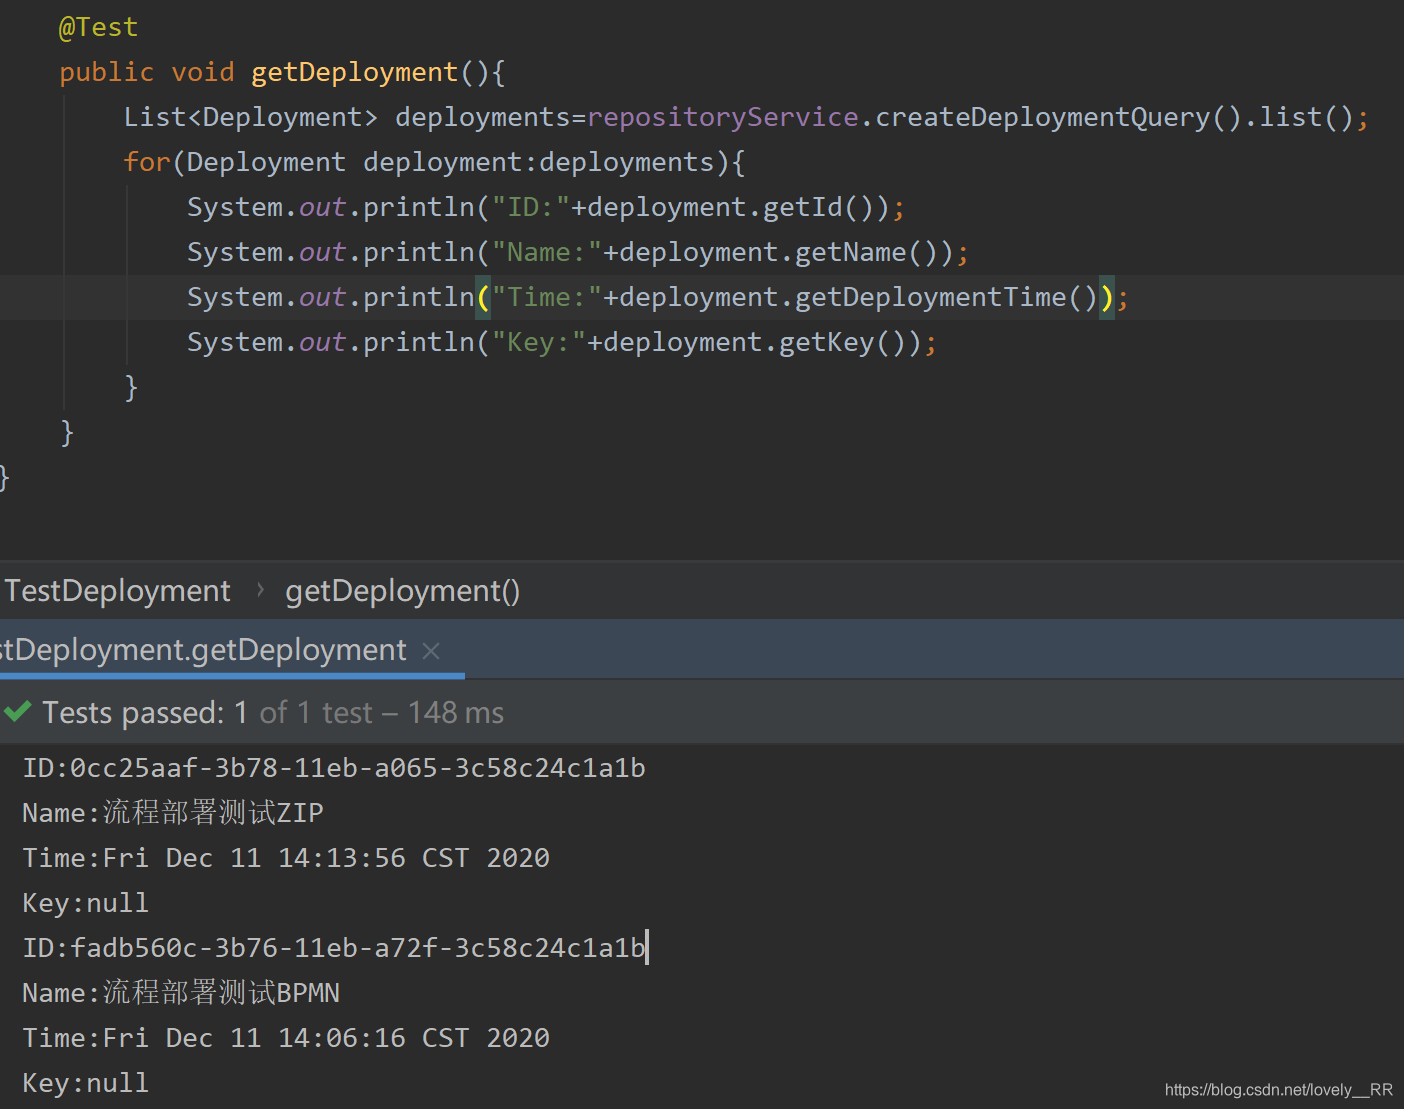Click deployment.getKey() in the code
The height and width of the screenshot is (1109, 1404).
[753, 342]
